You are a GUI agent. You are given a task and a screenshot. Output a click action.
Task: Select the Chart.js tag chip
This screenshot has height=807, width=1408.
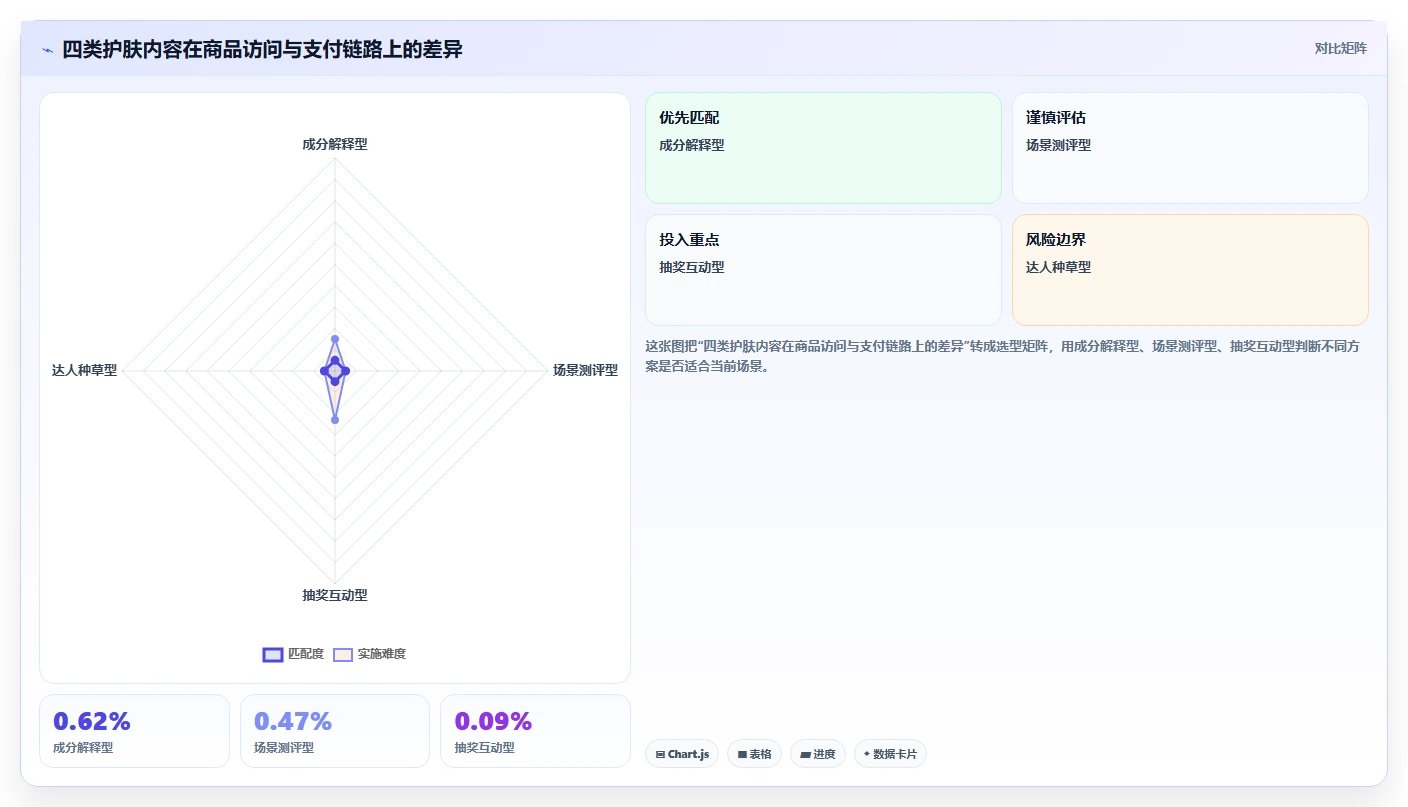pos(682,754)
